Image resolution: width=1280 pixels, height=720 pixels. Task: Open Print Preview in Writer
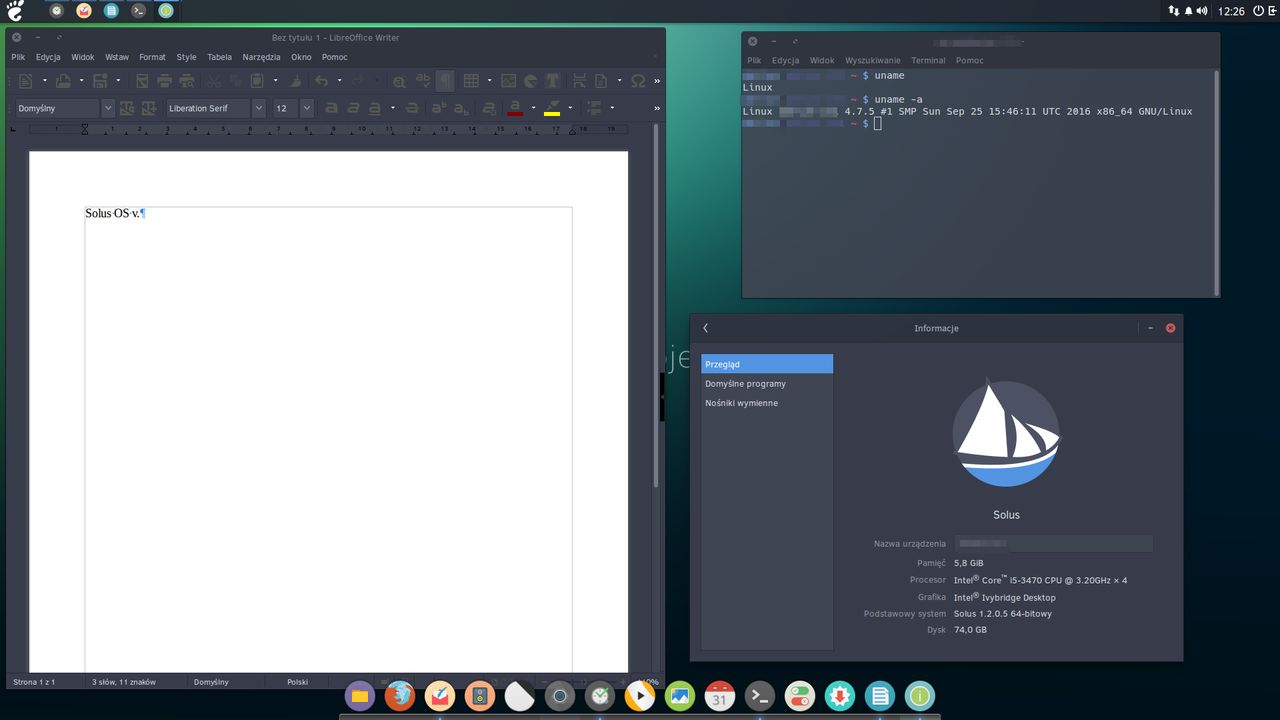click(186, 80)
